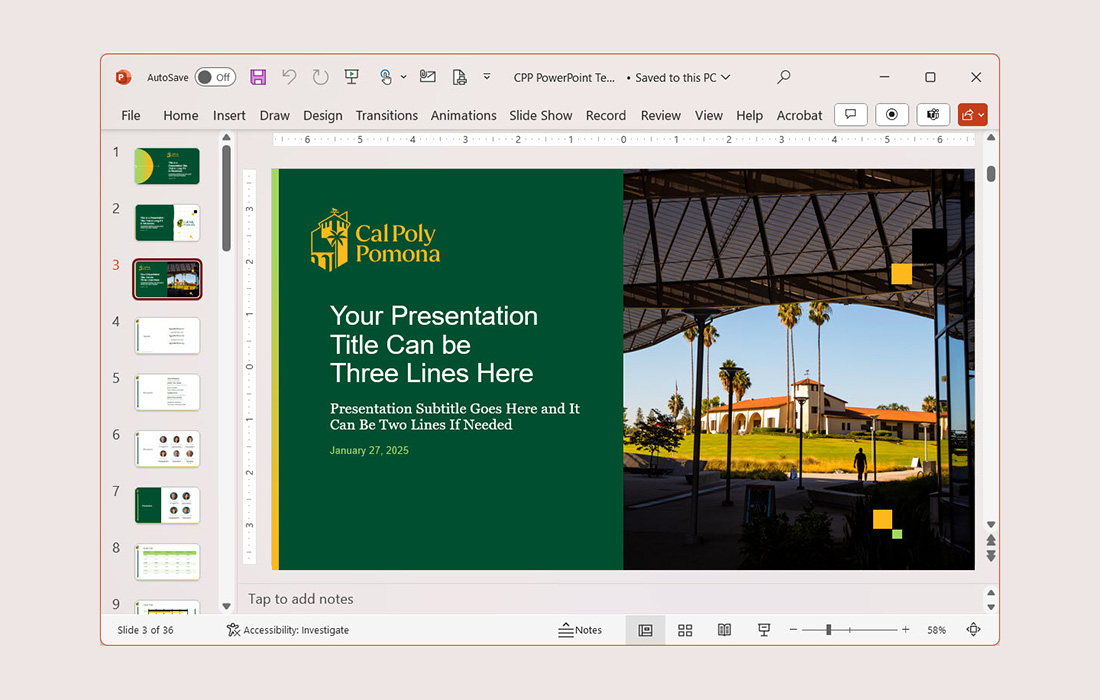This screenshot has height=700, width=1100.
Task: Fit slide to current window
Action: point(973,630)
